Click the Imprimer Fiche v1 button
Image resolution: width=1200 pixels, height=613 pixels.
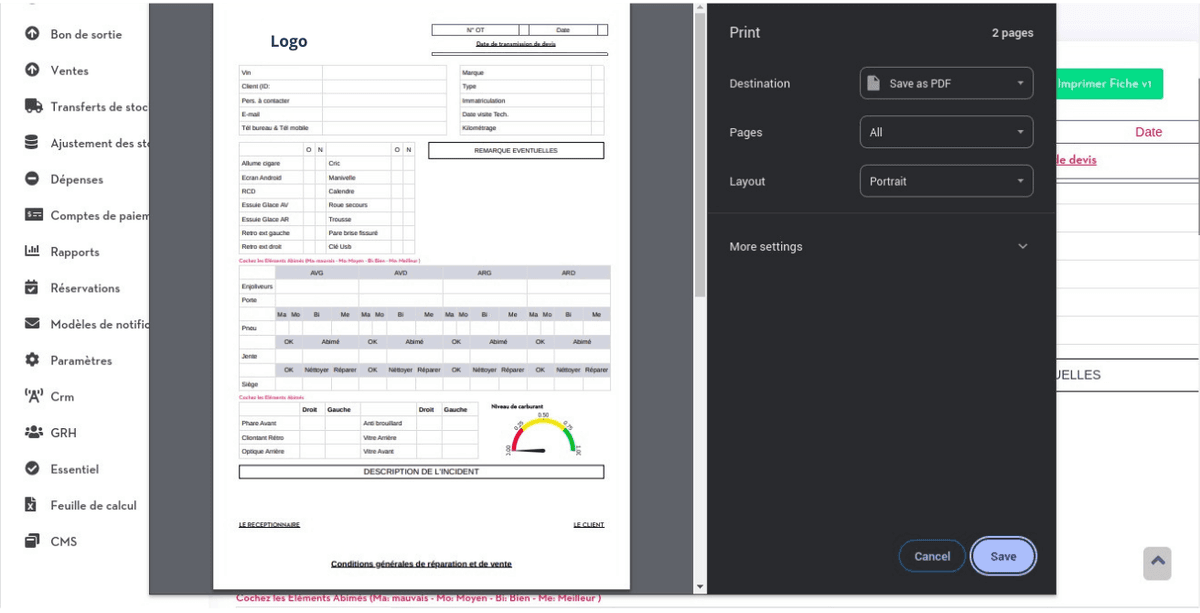coord(1104,84)
